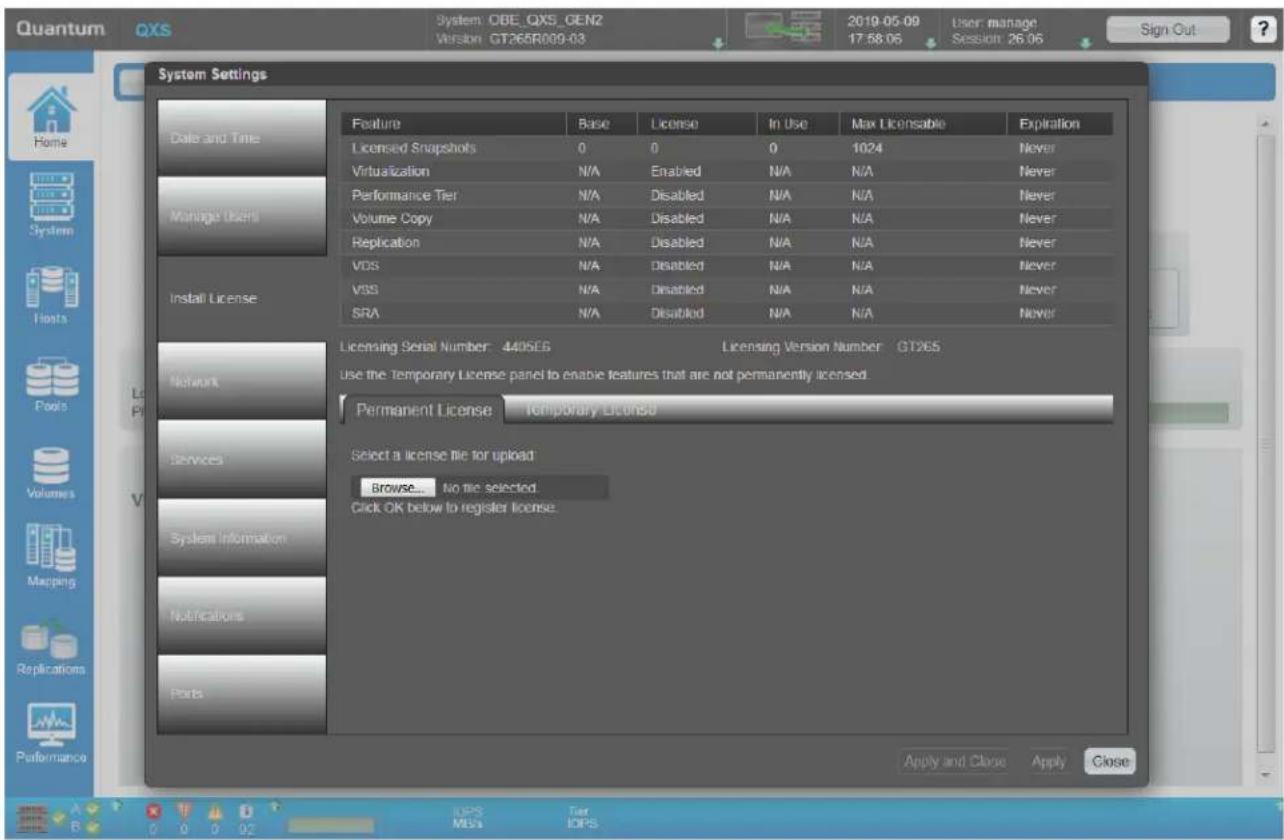Open the Ports settings tab

click(x=242, y=693)
